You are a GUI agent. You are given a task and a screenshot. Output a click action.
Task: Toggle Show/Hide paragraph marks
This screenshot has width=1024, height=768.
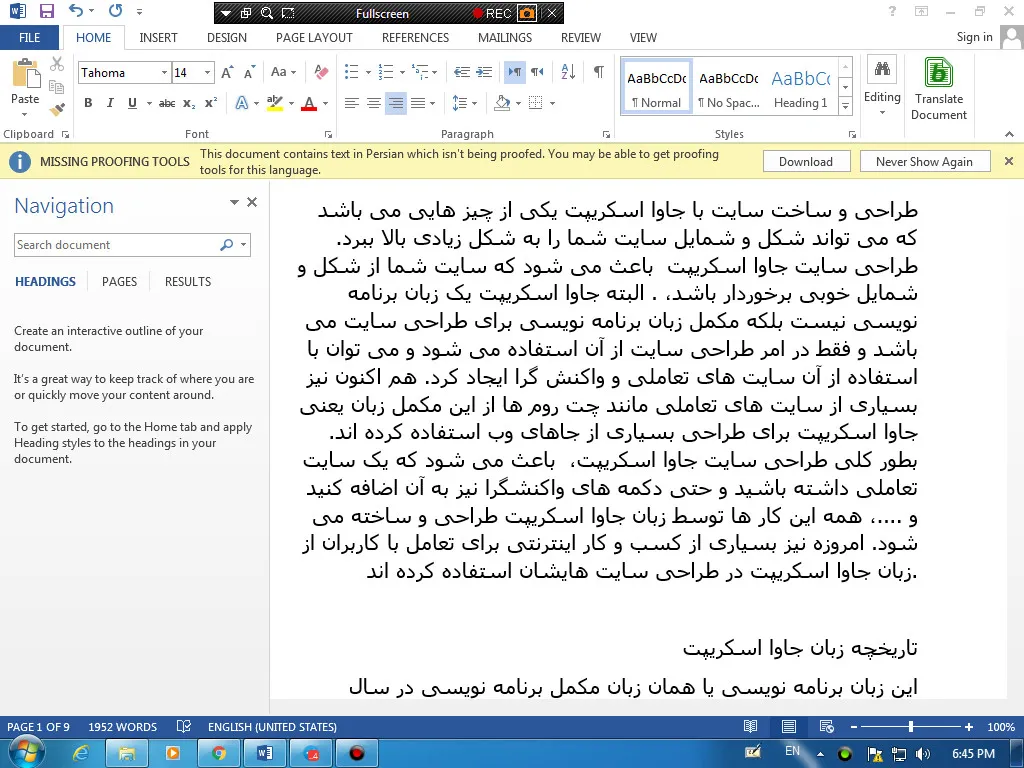click(598, 72)
